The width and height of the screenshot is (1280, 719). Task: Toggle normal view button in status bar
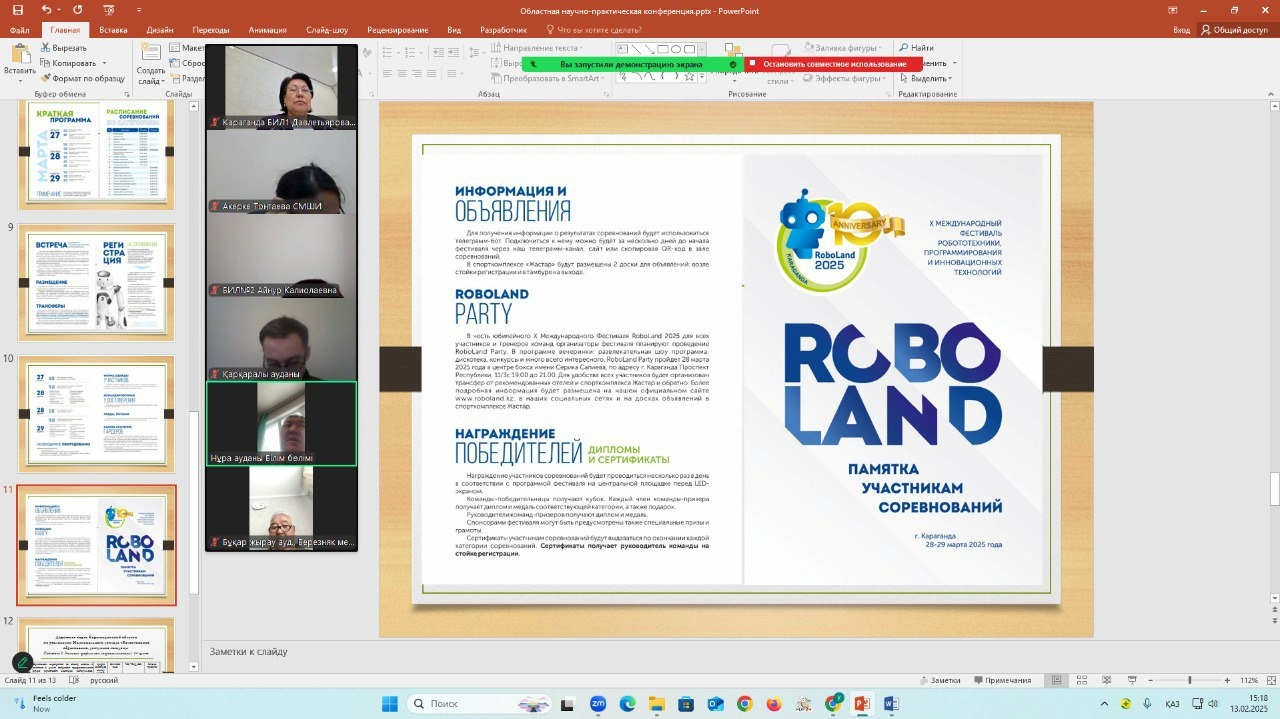point(1058,680)
